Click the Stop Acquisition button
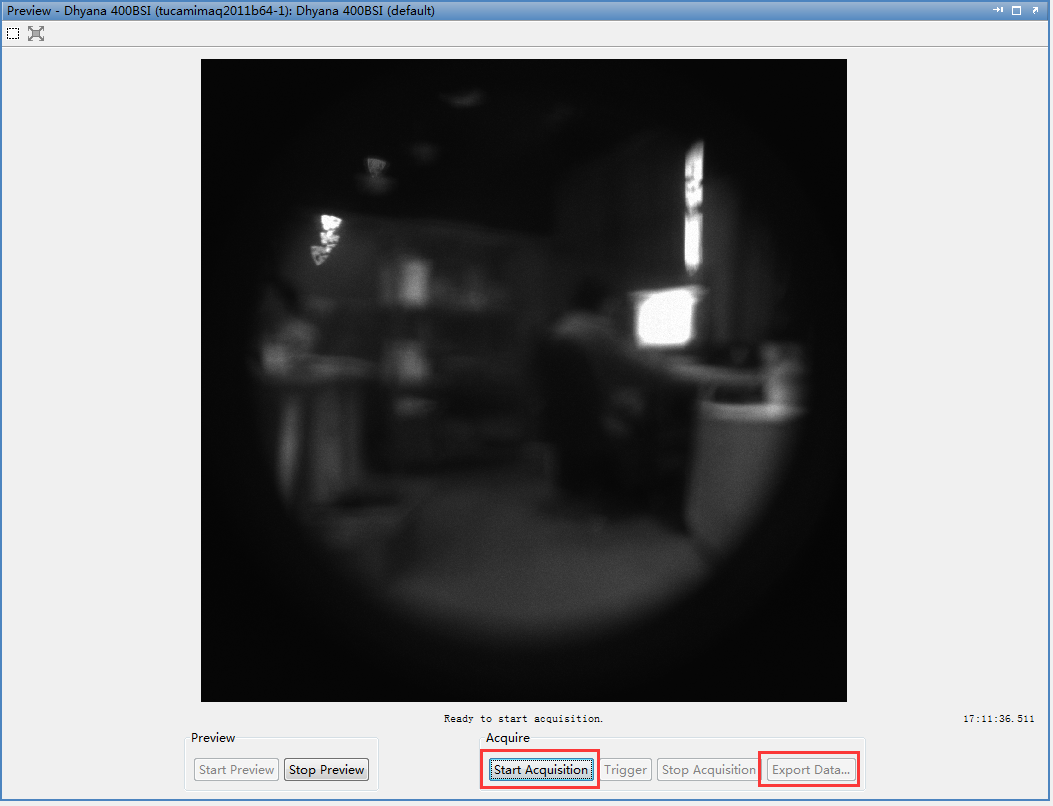1053x806 pixels. [x=708, y=770]
